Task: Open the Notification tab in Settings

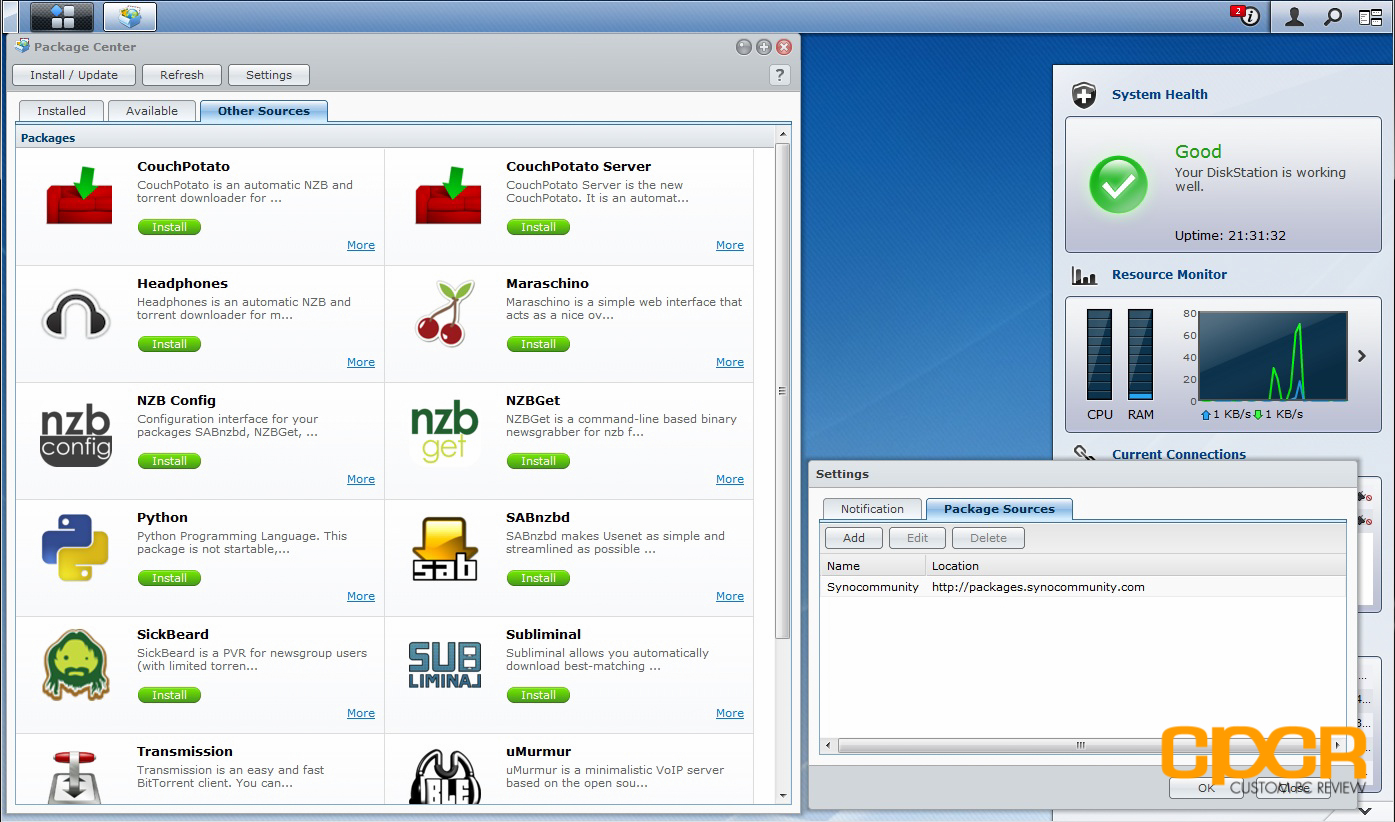Action: coord(872,509)
